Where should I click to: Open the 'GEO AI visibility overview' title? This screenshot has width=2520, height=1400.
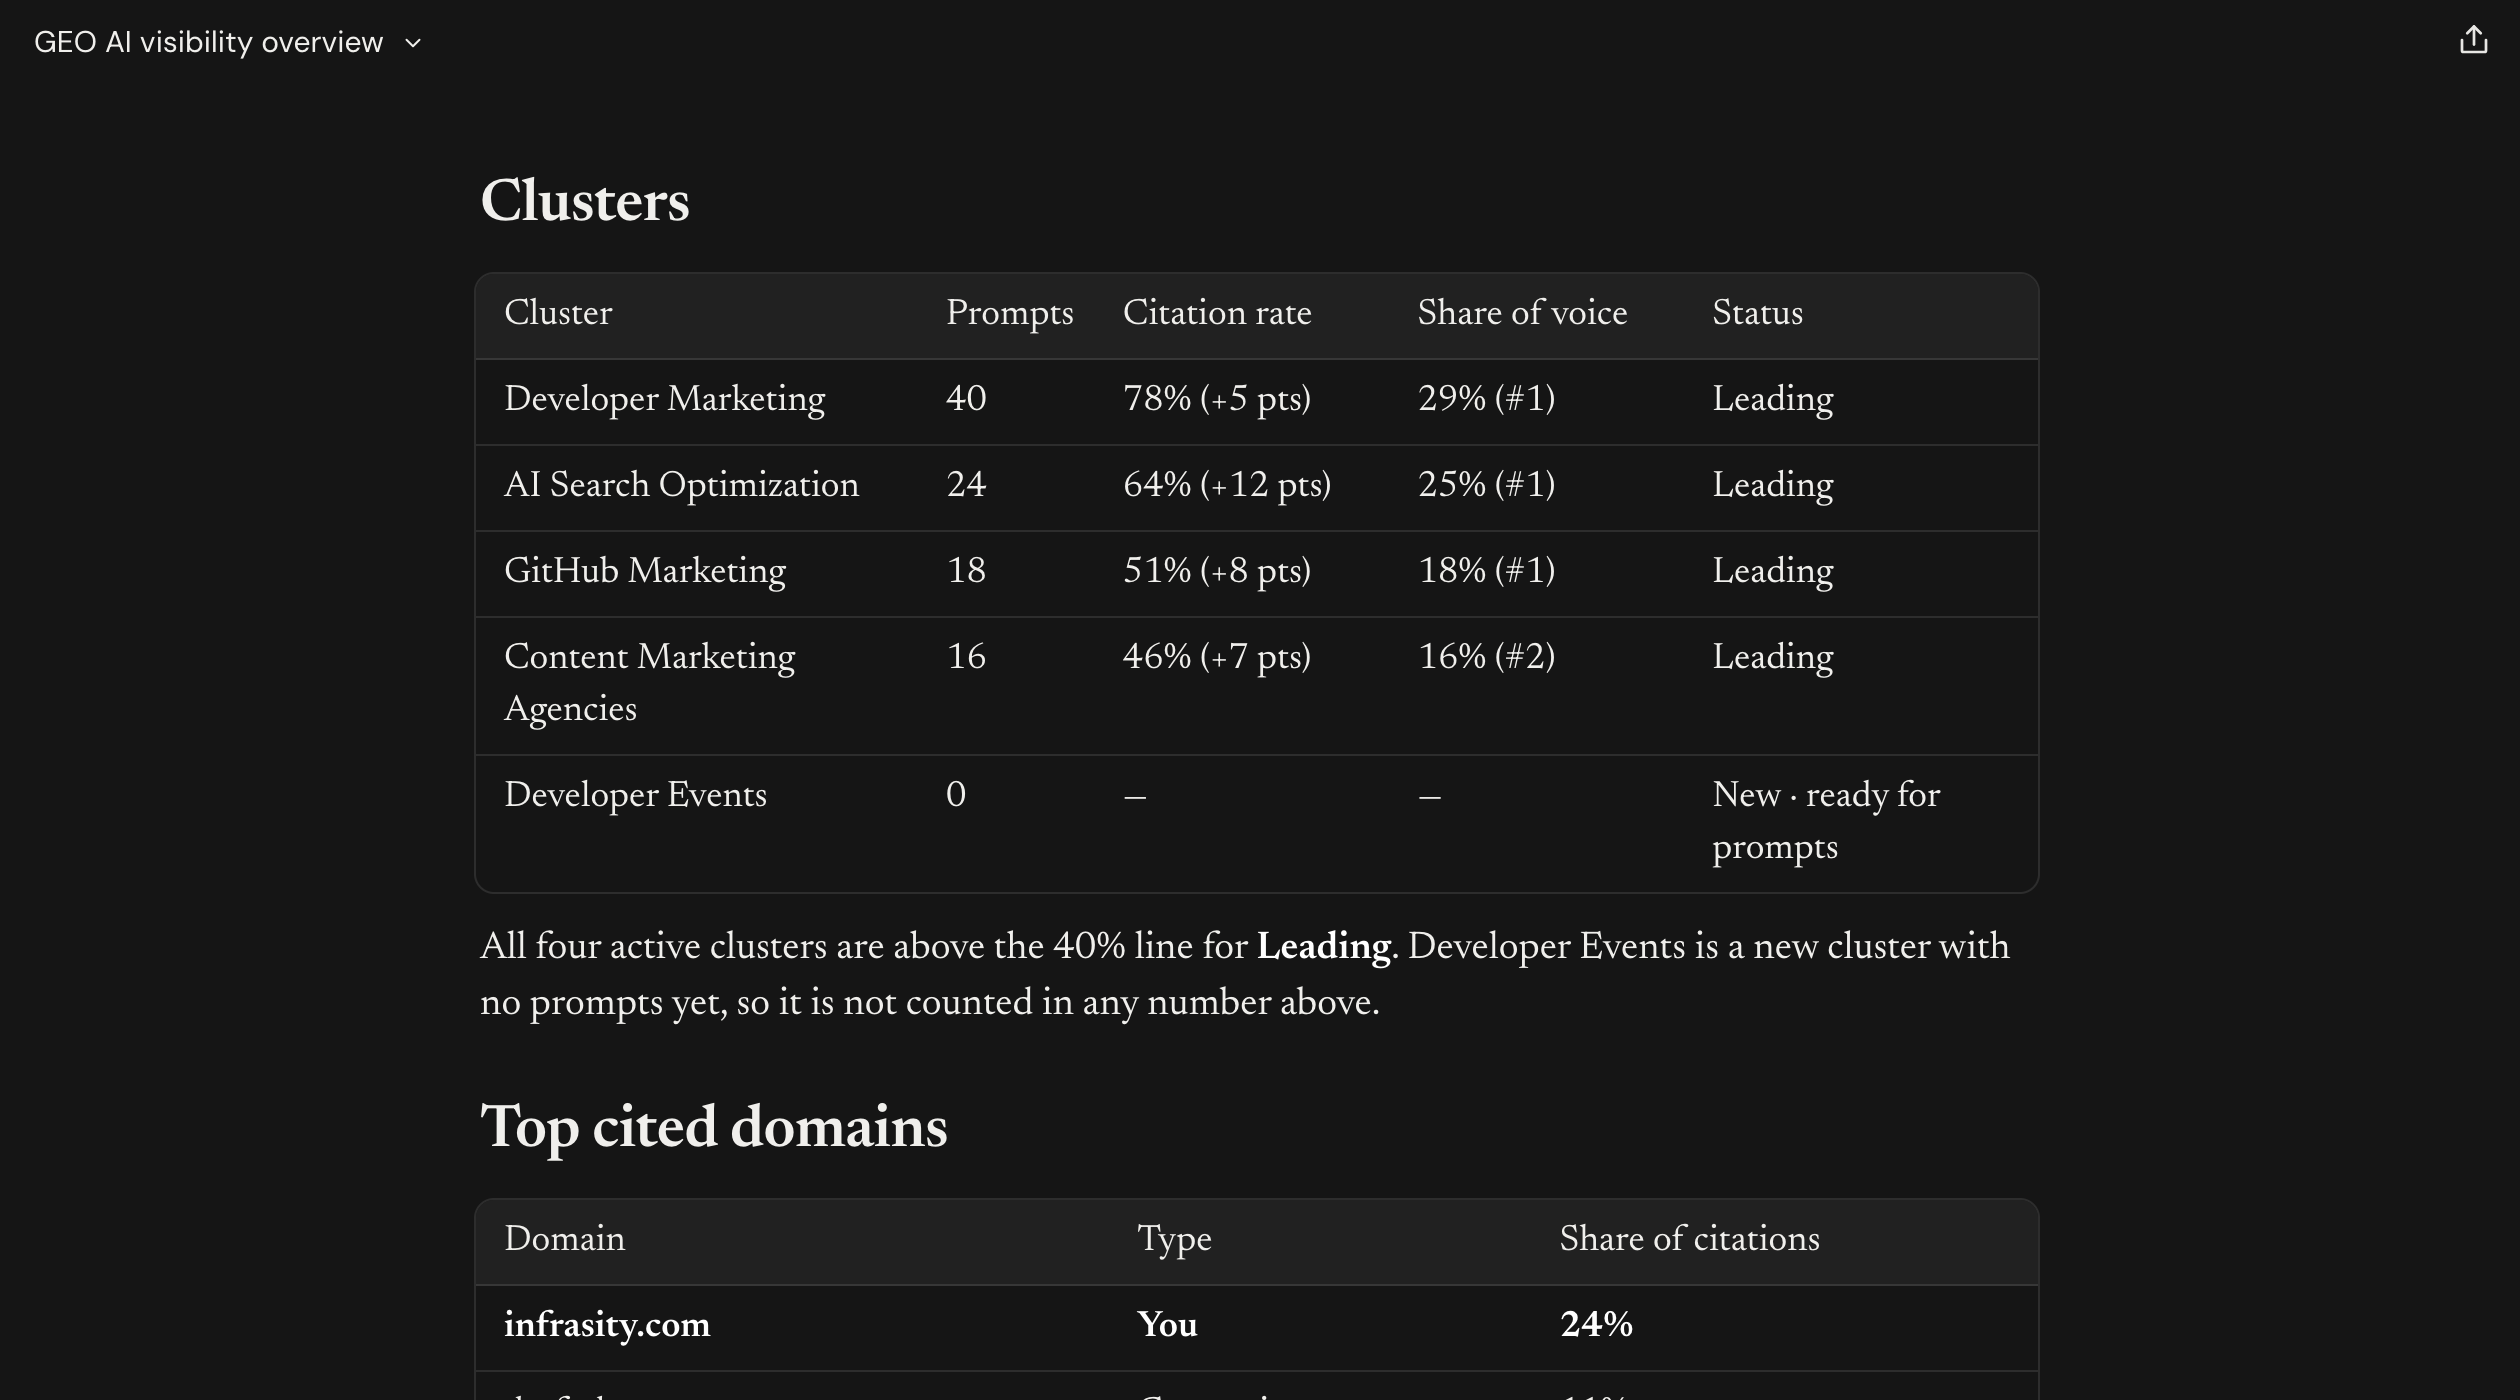[x=208, y=42]
